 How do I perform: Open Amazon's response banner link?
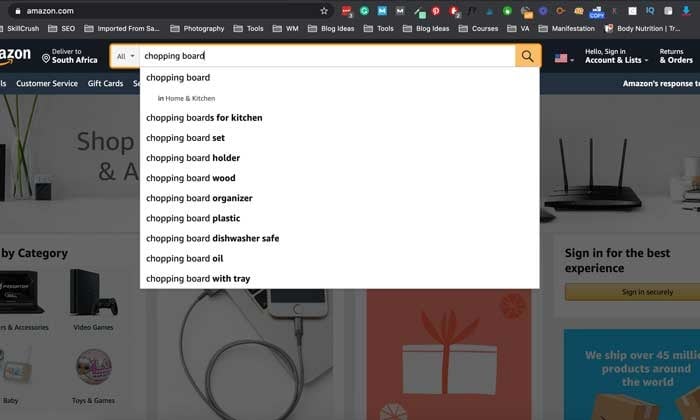661,83
